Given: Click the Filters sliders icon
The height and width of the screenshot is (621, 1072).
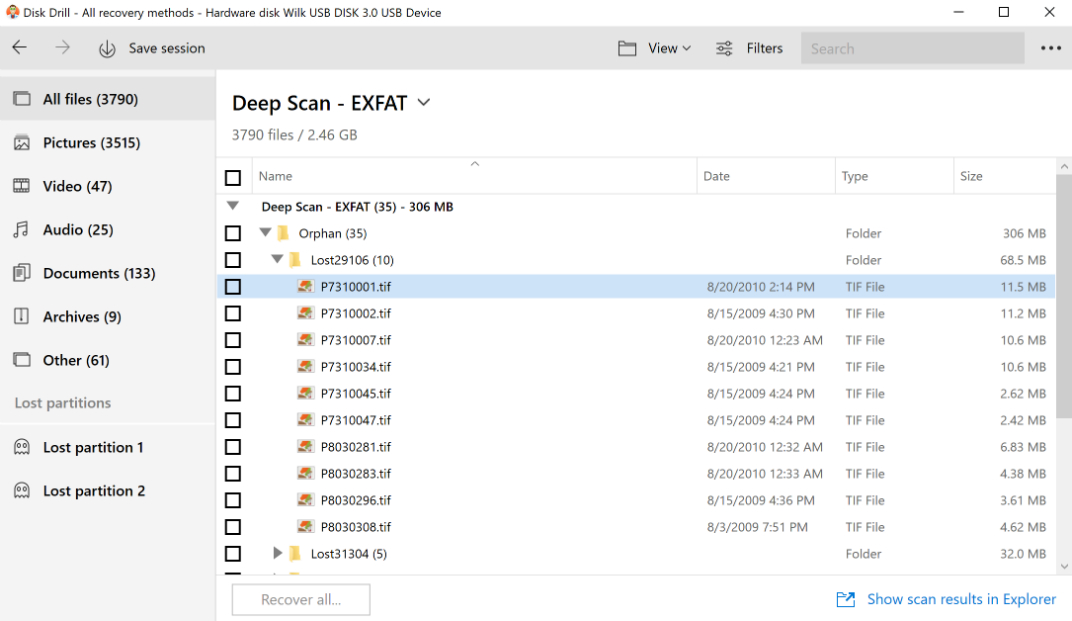Looking at the screenshot, I should pyautogui.click(x=724, y=49).
